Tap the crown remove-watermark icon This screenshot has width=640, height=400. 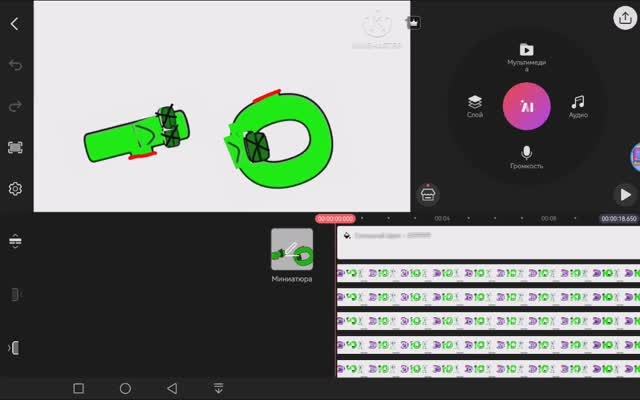point(414,22)
